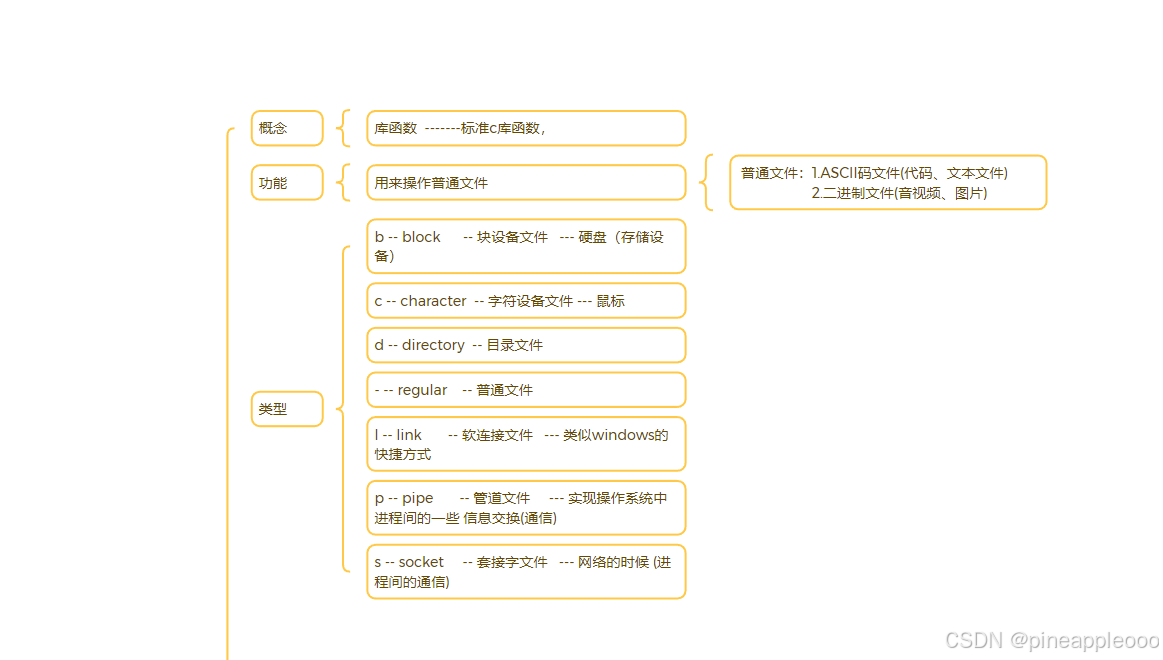
Task: Select the 概念 topic node
Action: pos(286,128)
